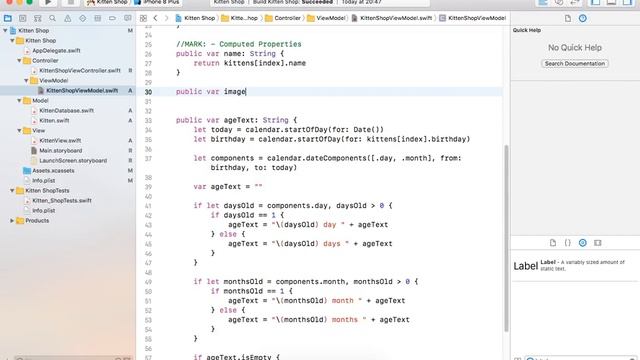Open the Report navigator tab
Screen dimensions: 640x360
(x=127, y=18)
